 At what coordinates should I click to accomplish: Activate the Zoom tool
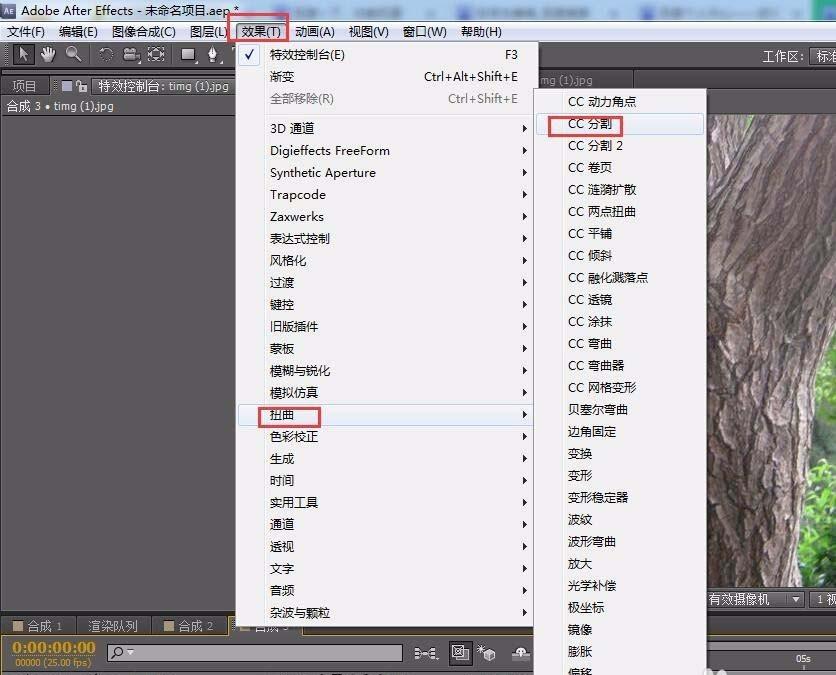click(x=73, y=55)
